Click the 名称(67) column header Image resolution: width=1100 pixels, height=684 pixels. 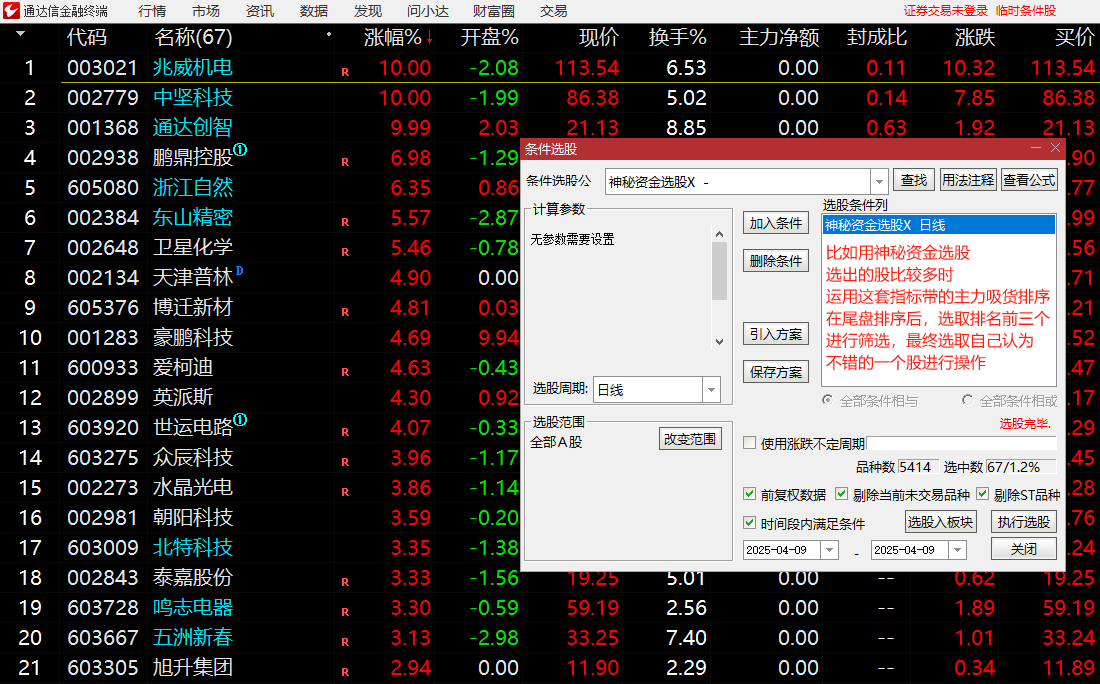click(193, 37)
